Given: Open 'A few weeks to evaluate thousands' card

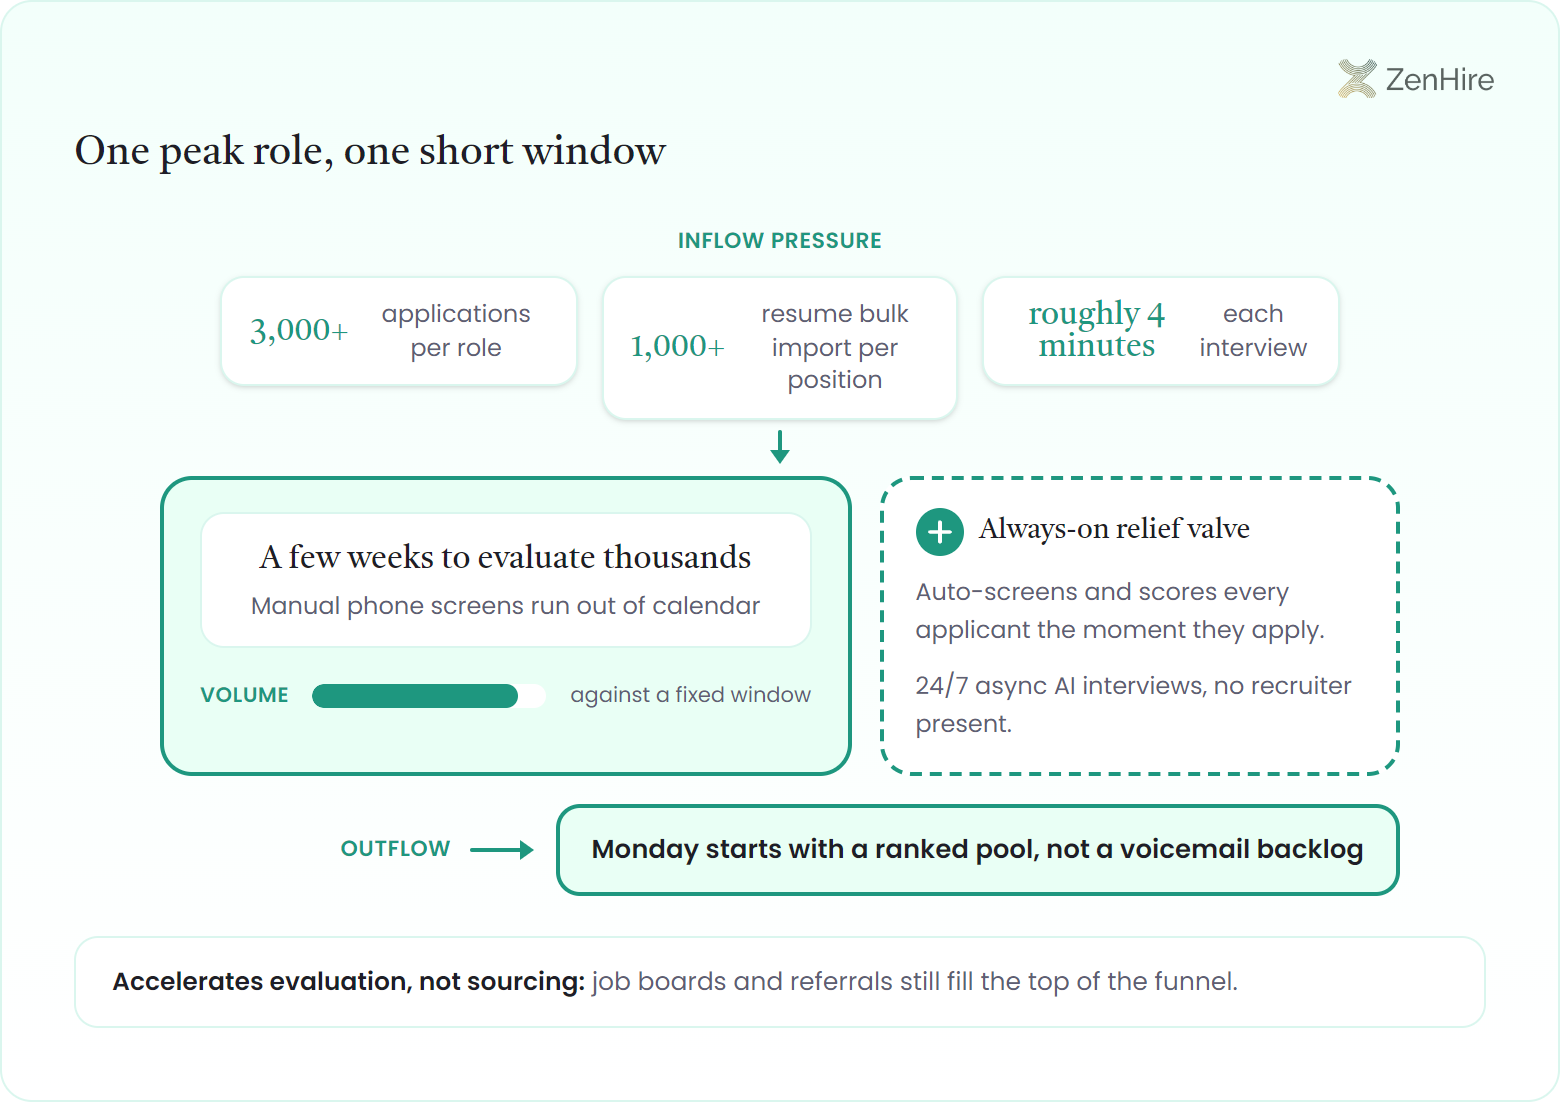Looking at the screenshot, I should [x=506, y=580].
